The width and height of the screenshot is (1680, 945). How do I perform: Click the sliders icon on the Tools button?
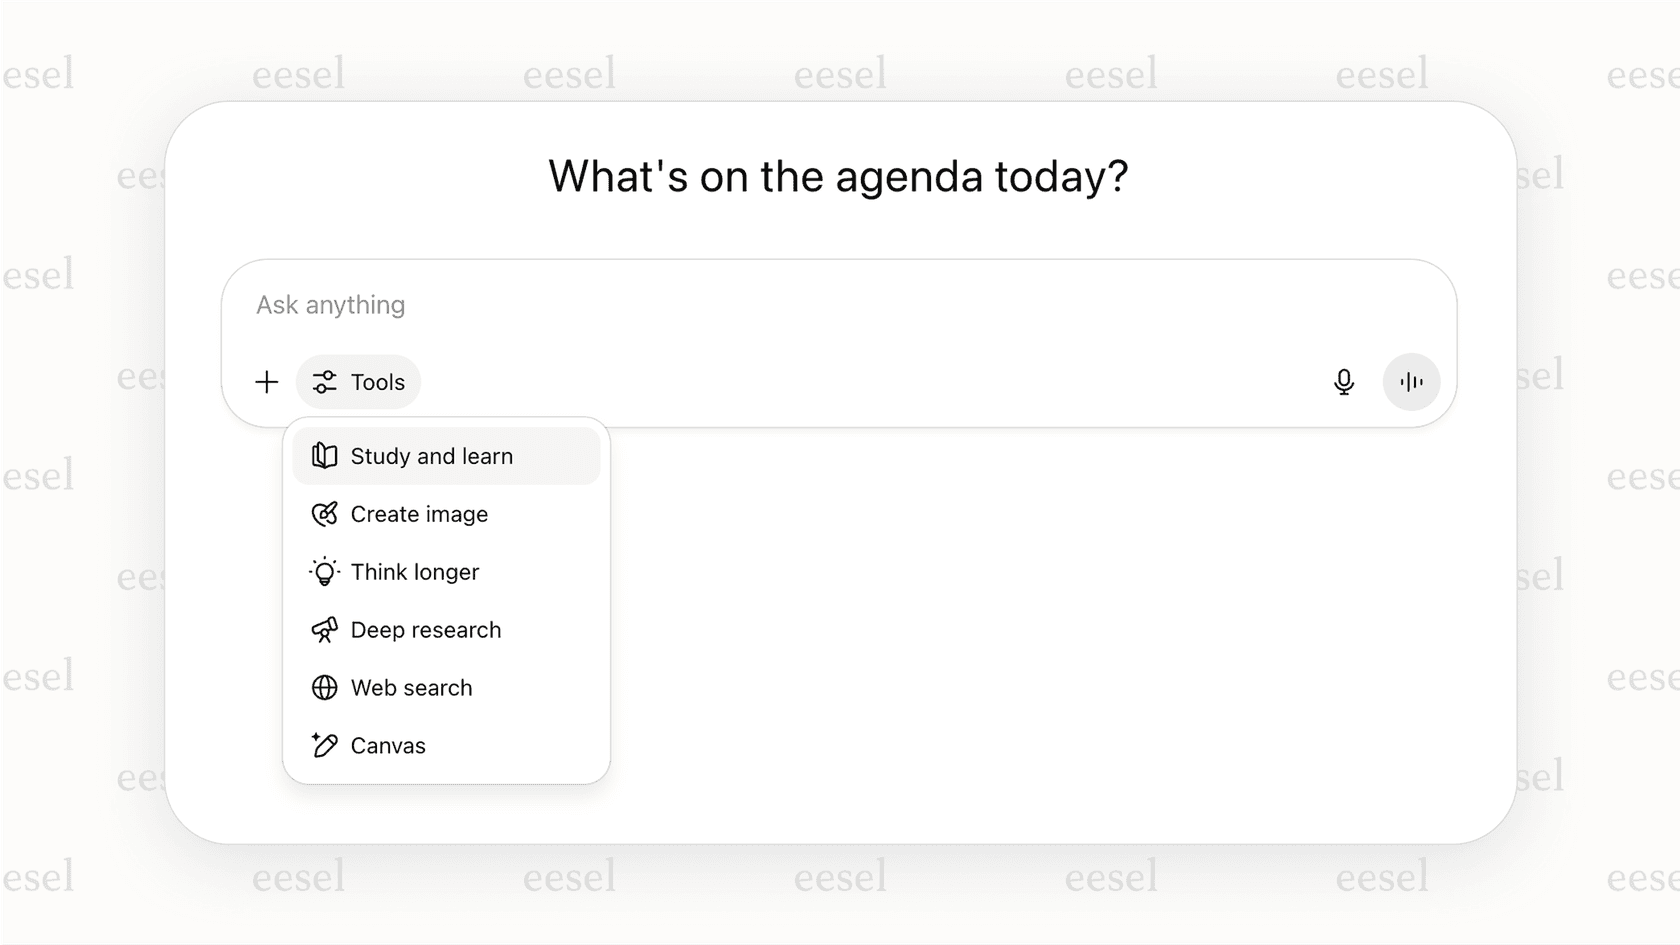324,381
